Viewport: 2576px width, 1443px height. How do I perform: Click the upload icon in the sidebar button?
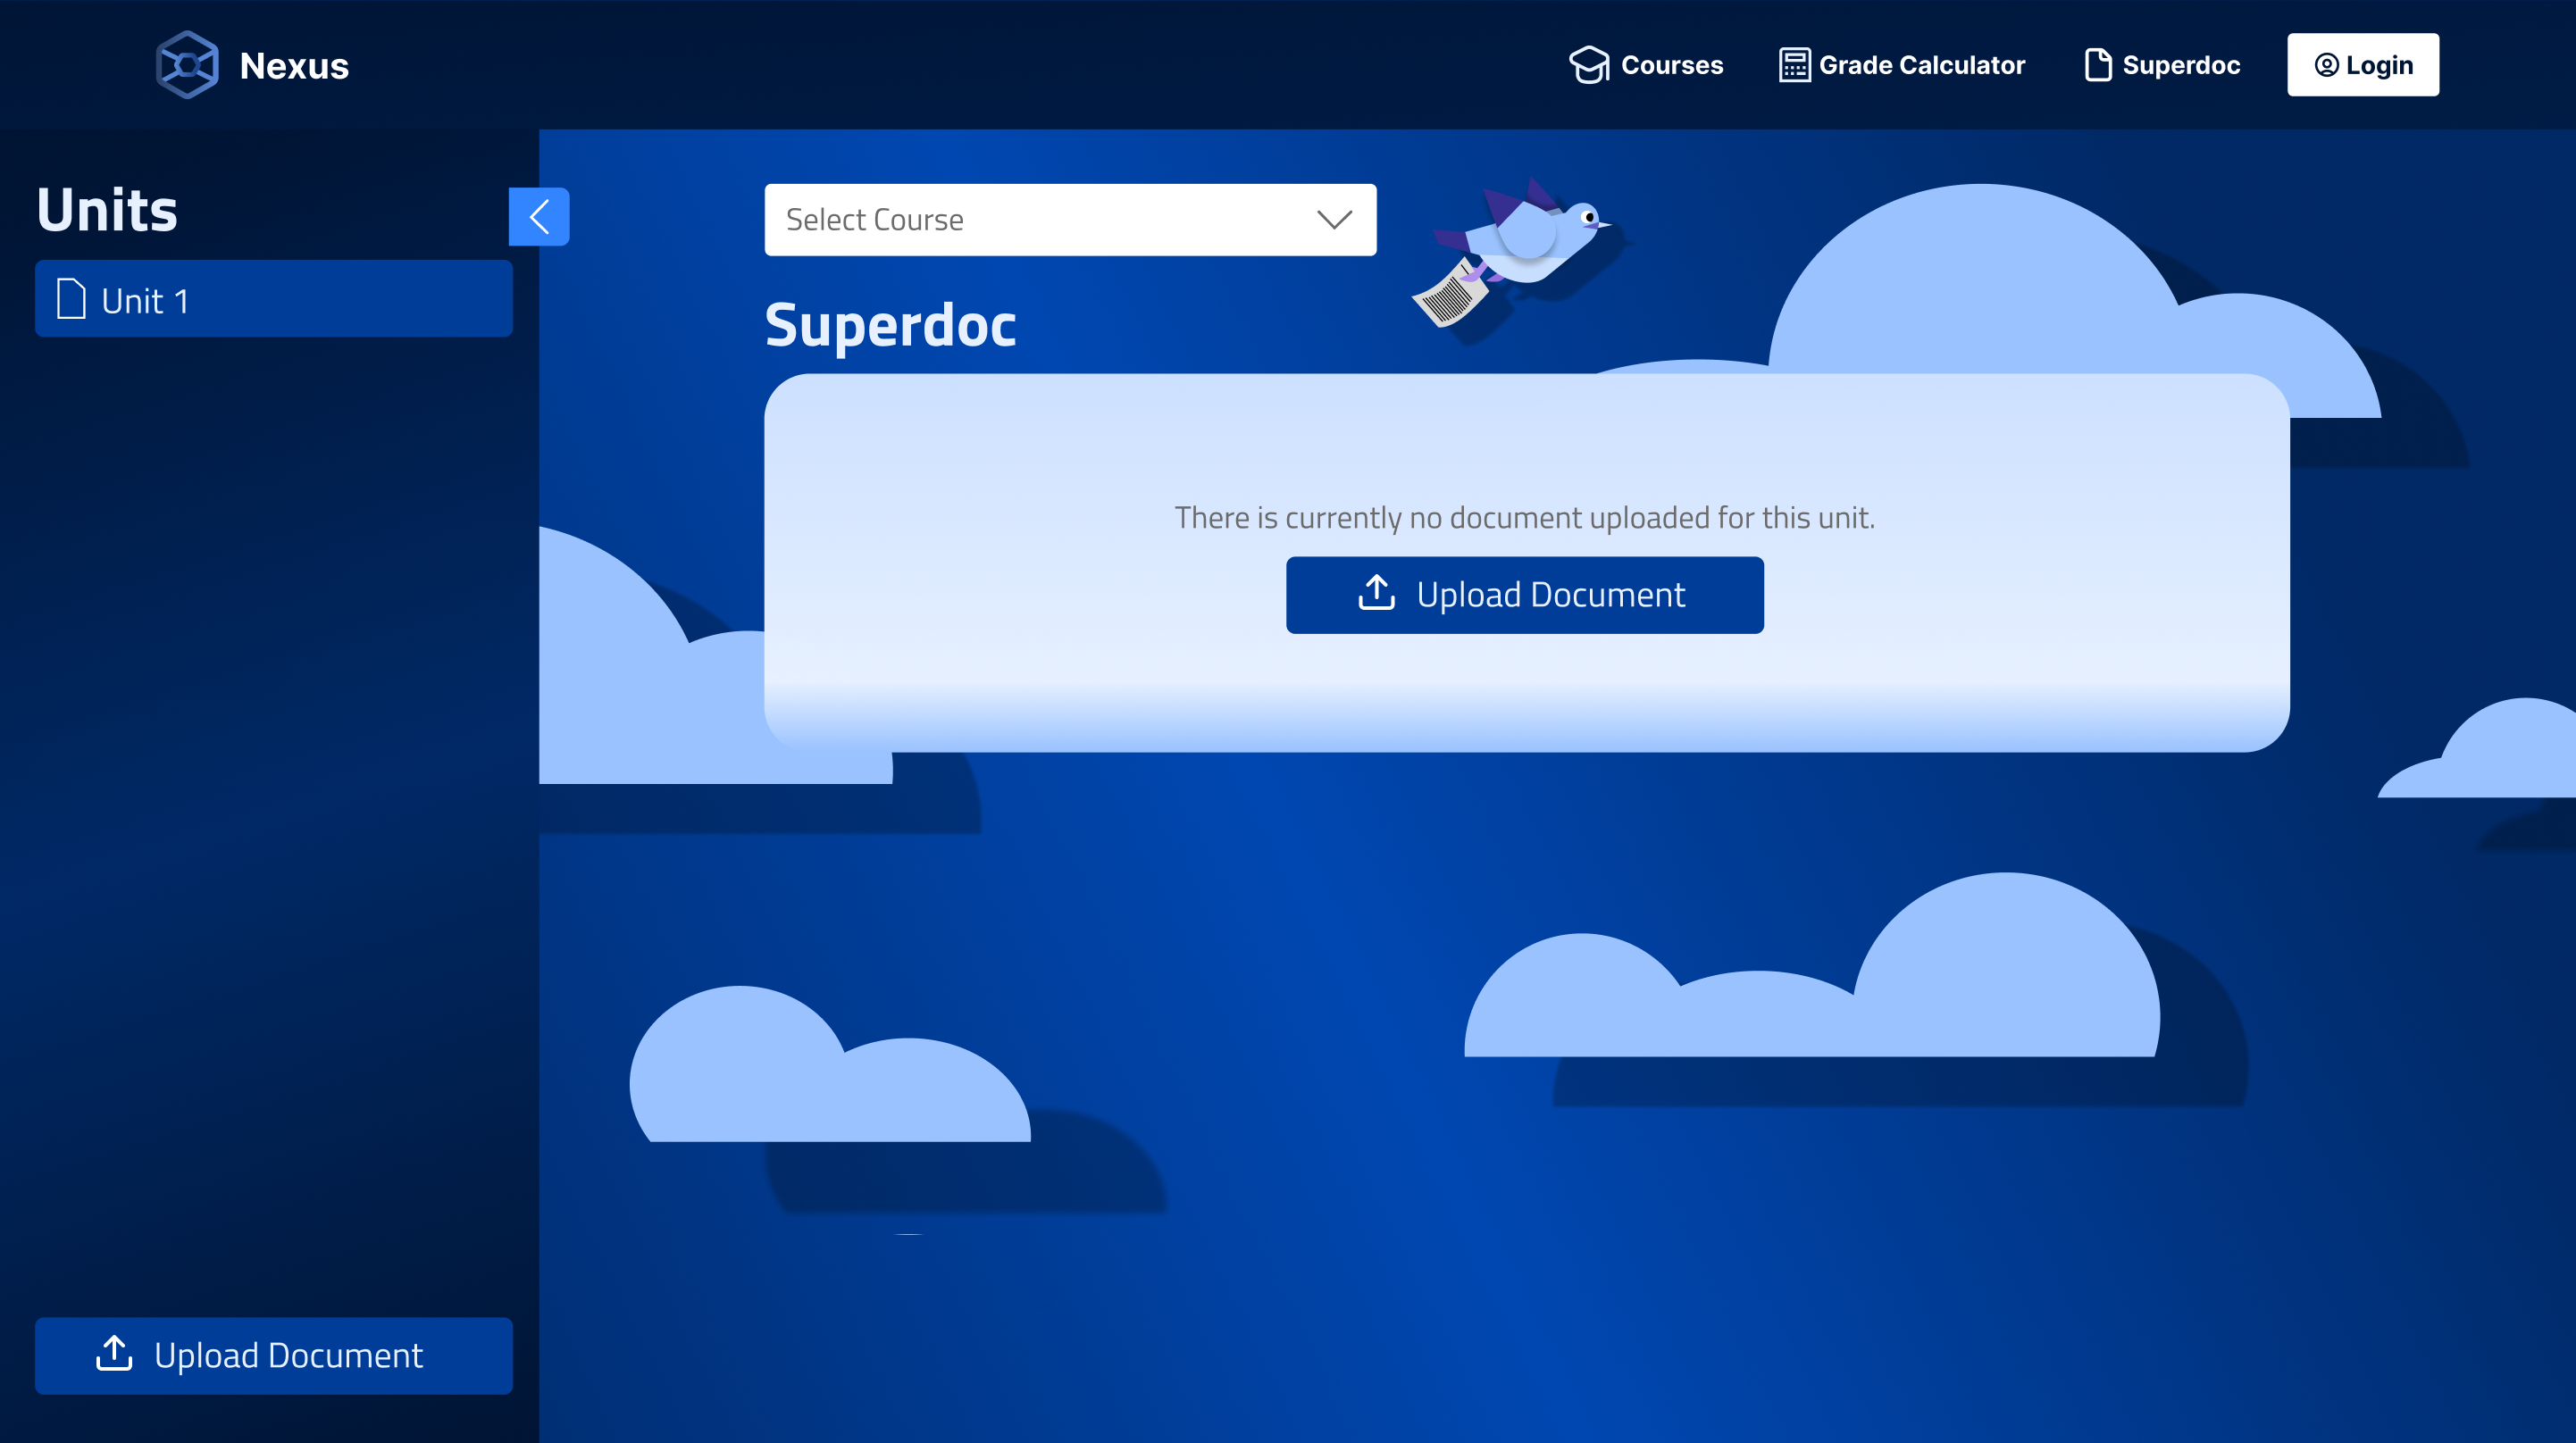pos(114,1354)
